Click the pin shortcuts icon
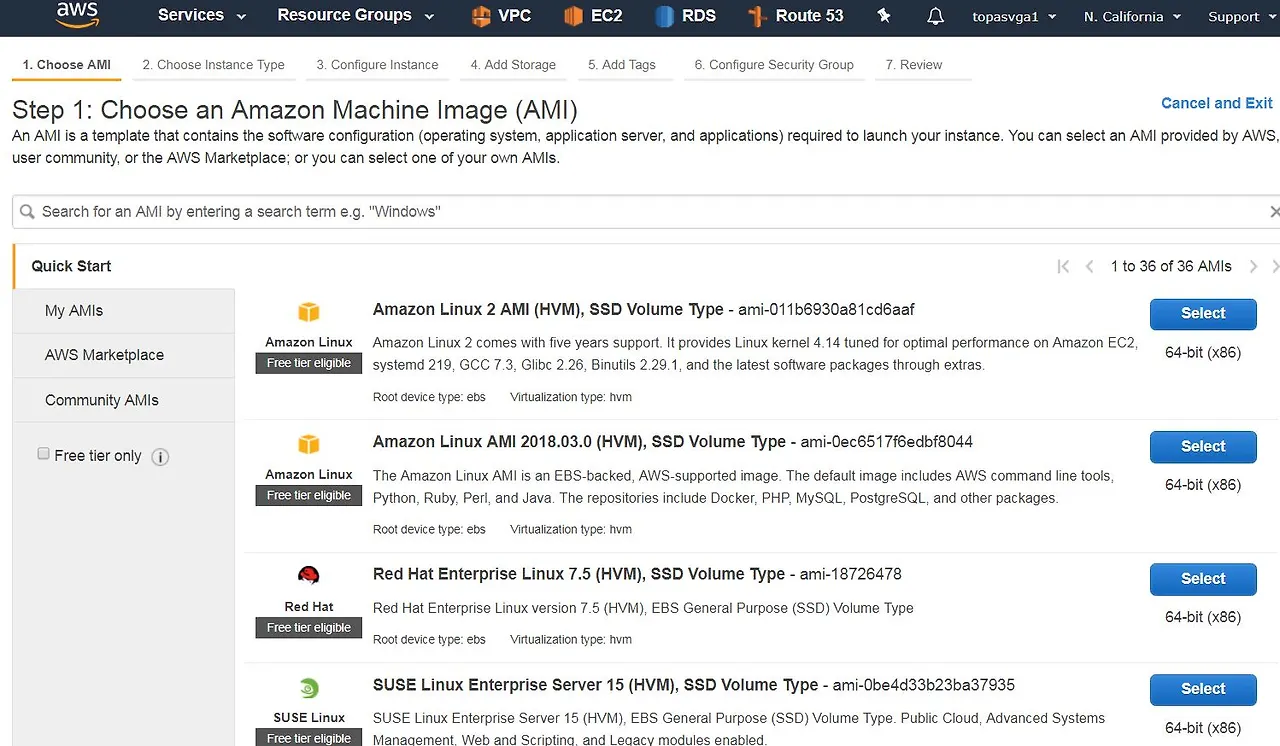This screenshot has height=746, width=1280. click(x=883, y=16)
